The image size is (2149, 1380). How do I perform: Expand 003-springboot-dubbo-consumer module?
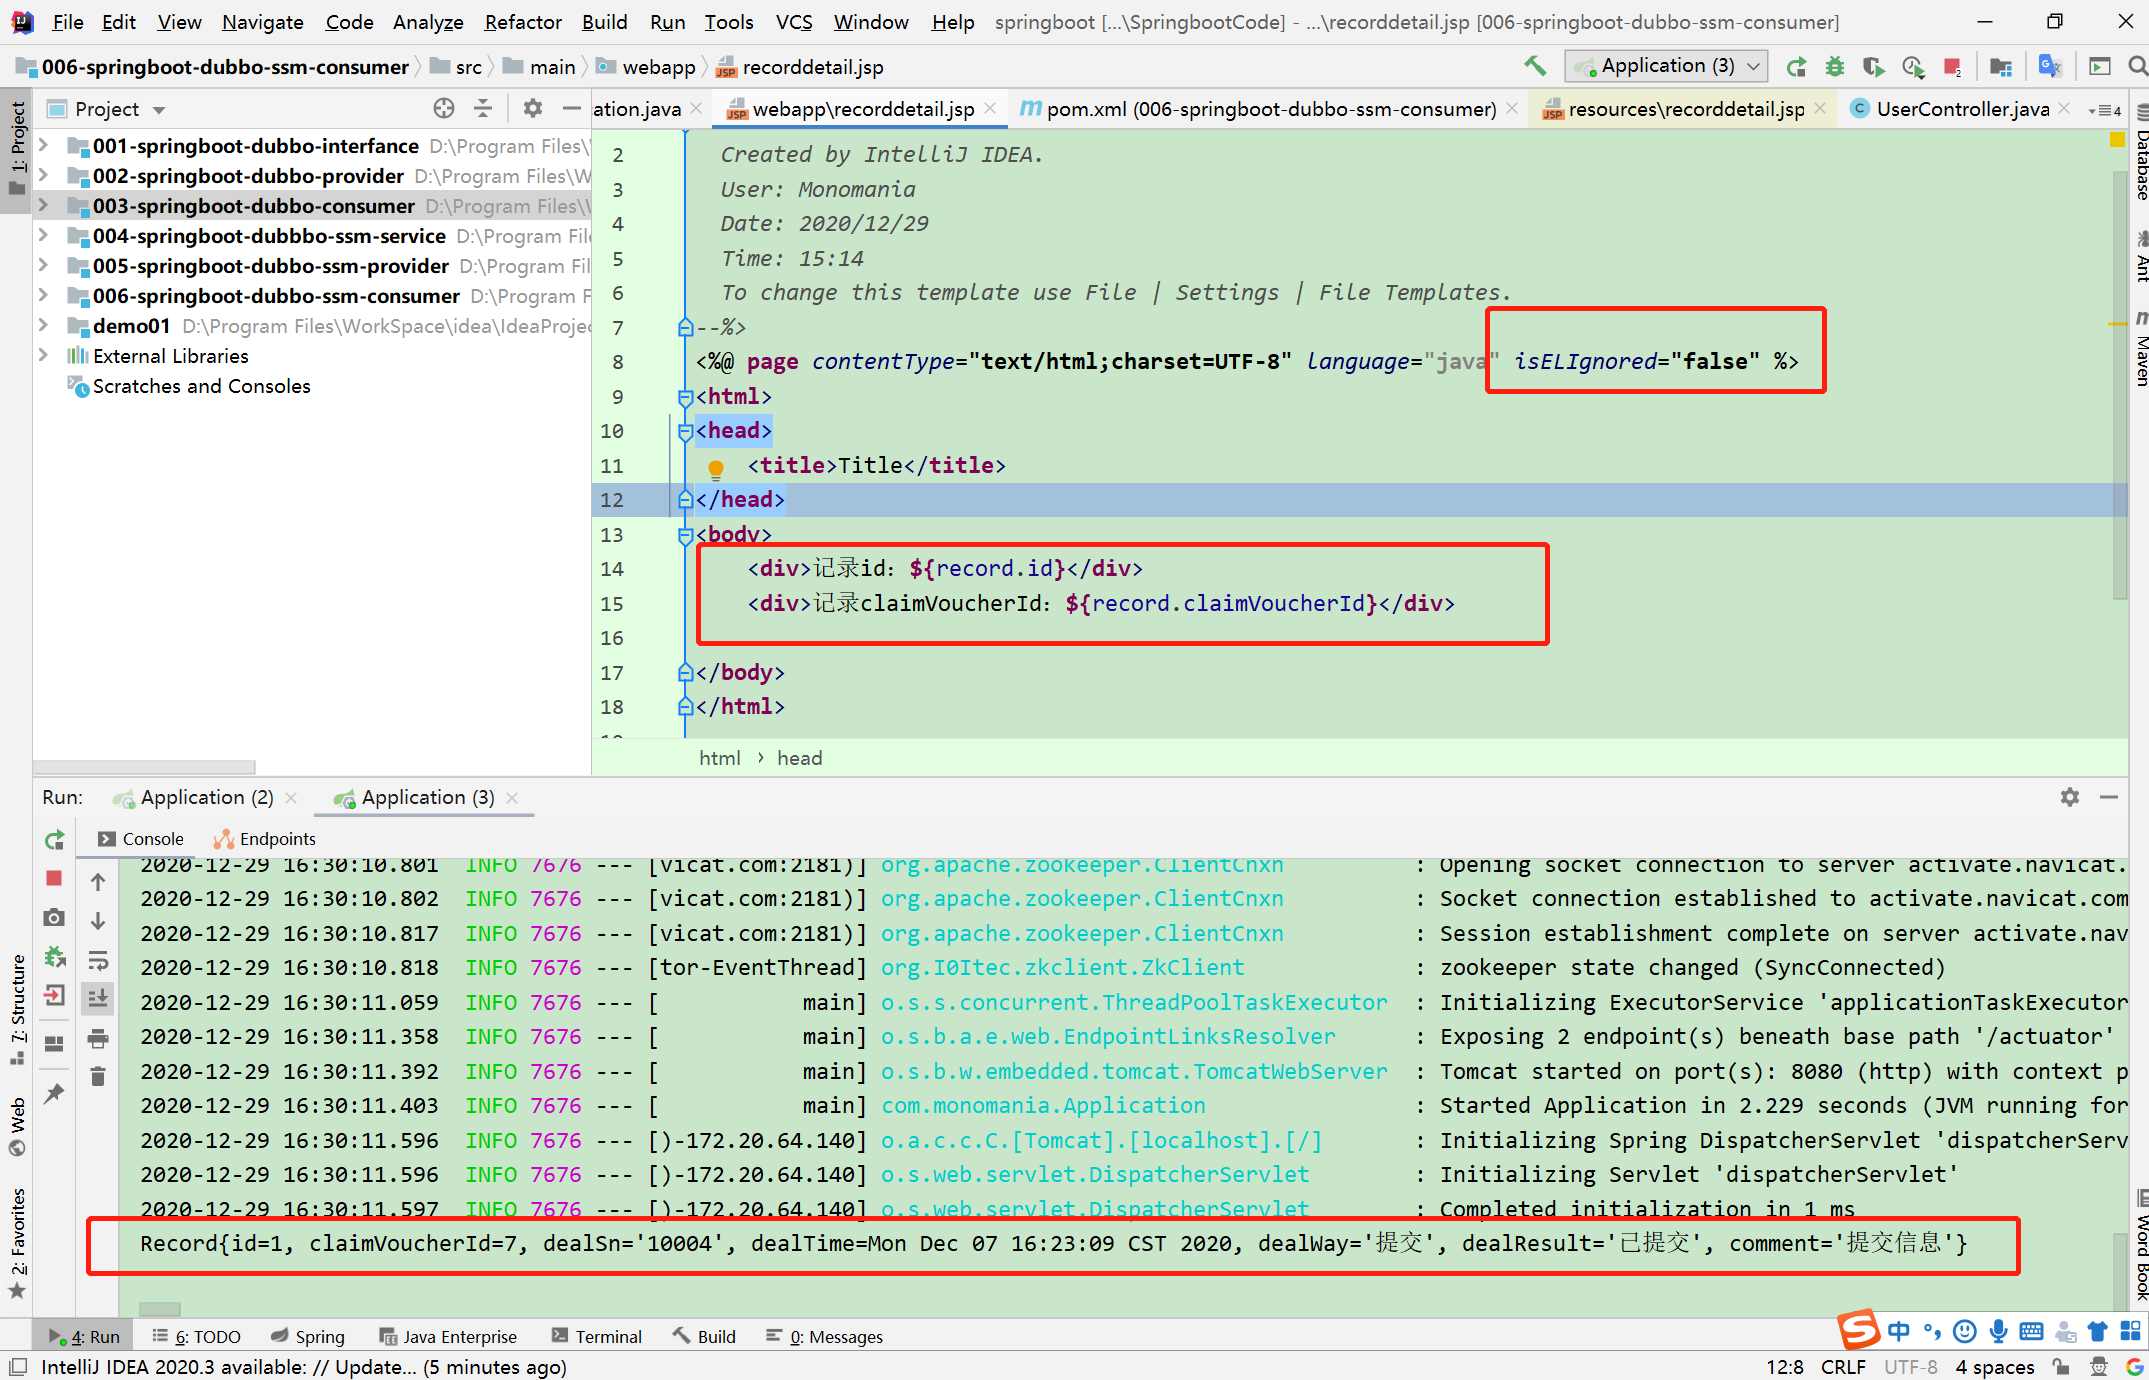(44, 206)
